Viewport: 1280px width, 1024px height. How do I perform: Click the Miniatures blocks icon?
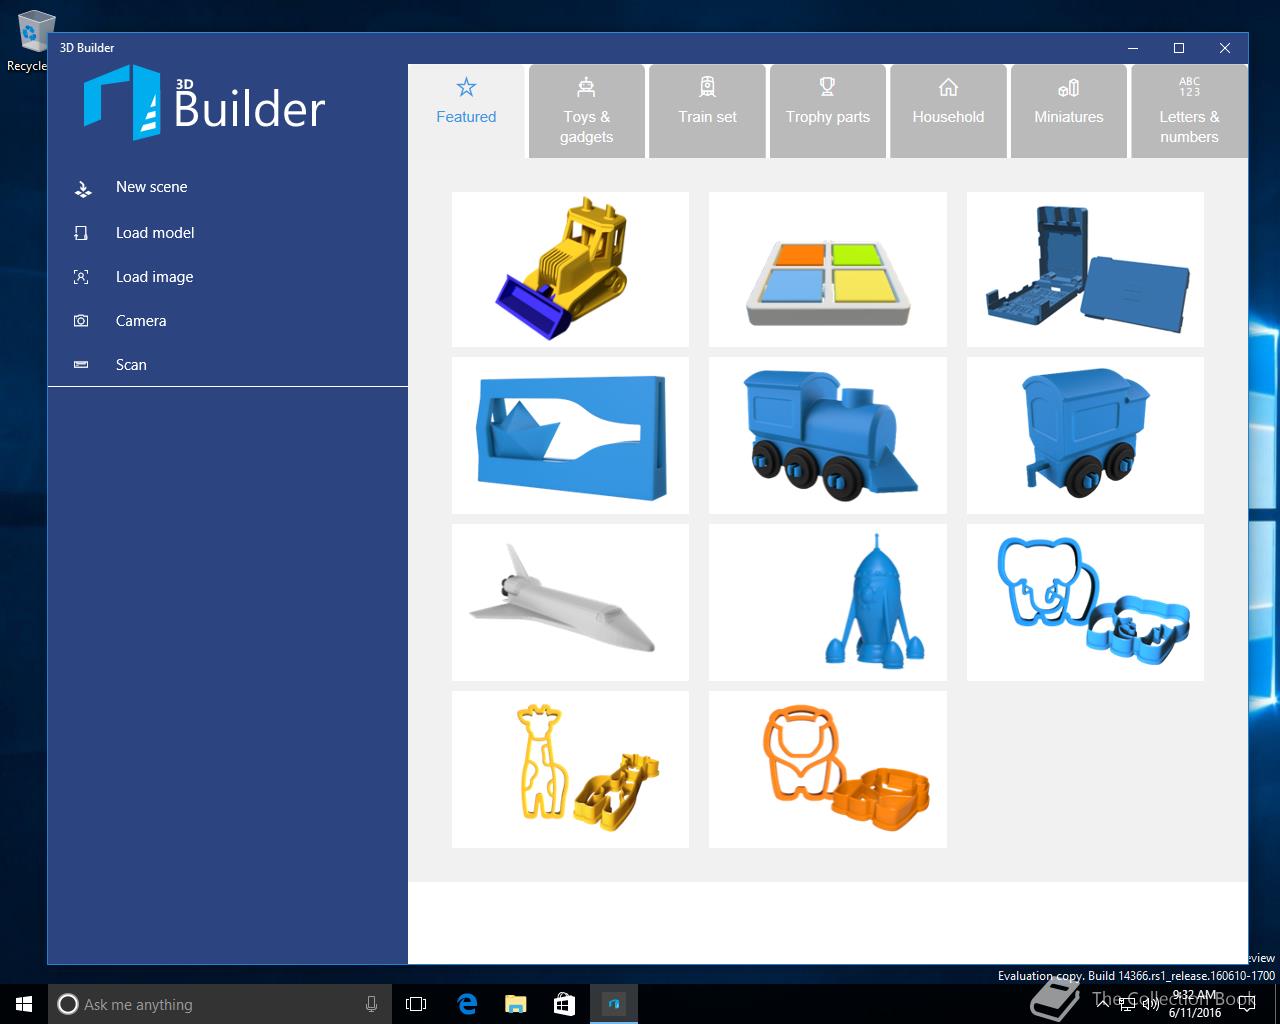point(1068,87)
